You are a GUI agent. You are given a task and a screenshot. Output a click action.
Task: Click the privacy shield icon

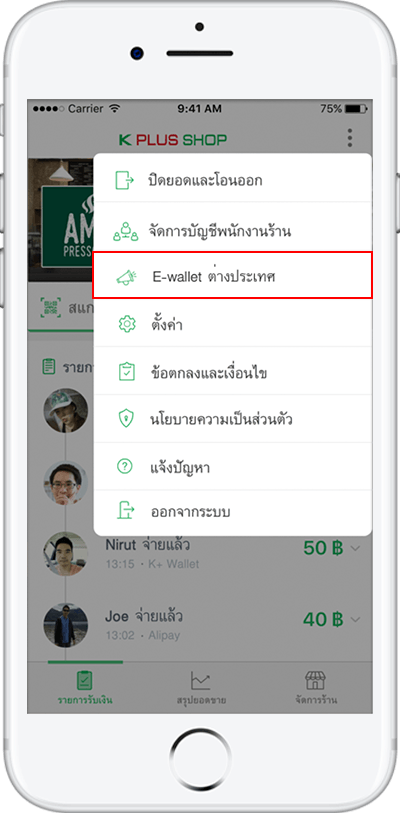coord(126,419)
